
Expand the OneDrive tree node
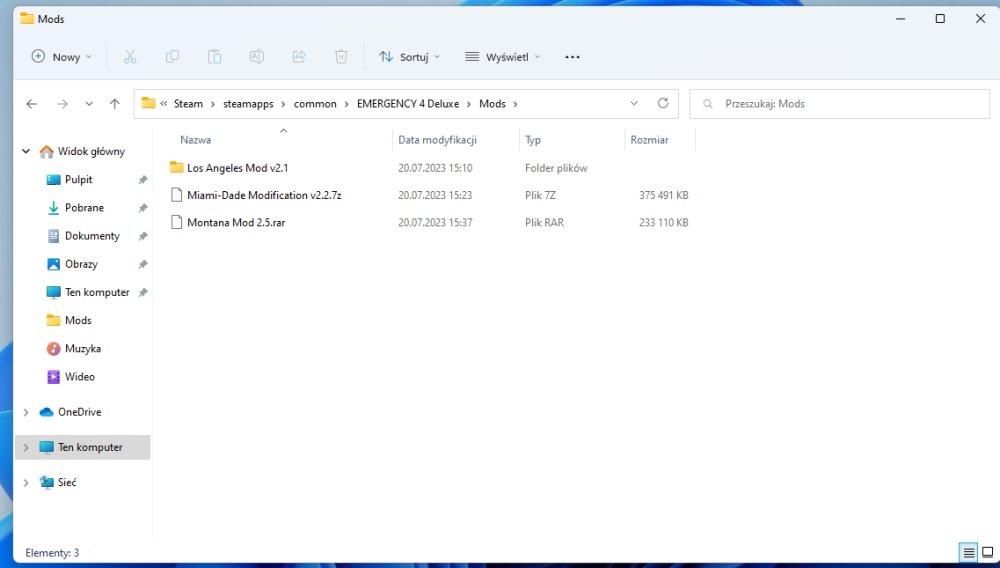[x=26, y=412]
